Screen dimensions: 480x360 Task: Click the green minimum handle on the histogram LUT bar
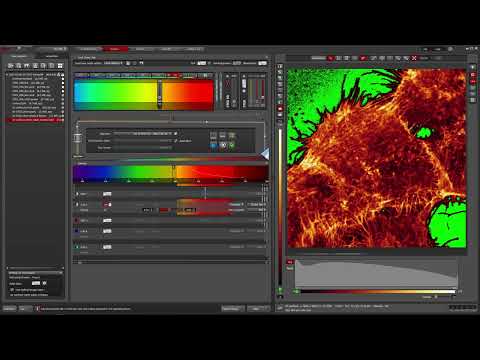[296, 292]
